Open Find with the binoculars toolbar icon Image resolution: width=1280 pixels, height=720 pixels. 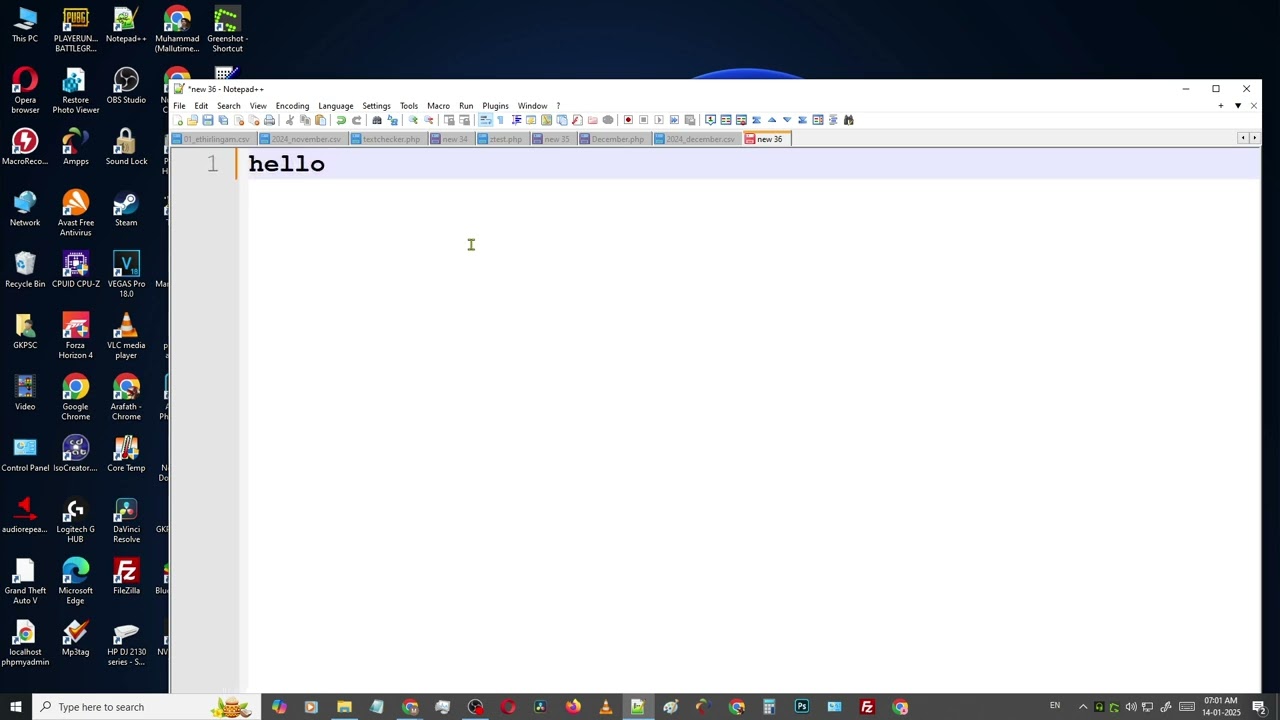[377, 120]
